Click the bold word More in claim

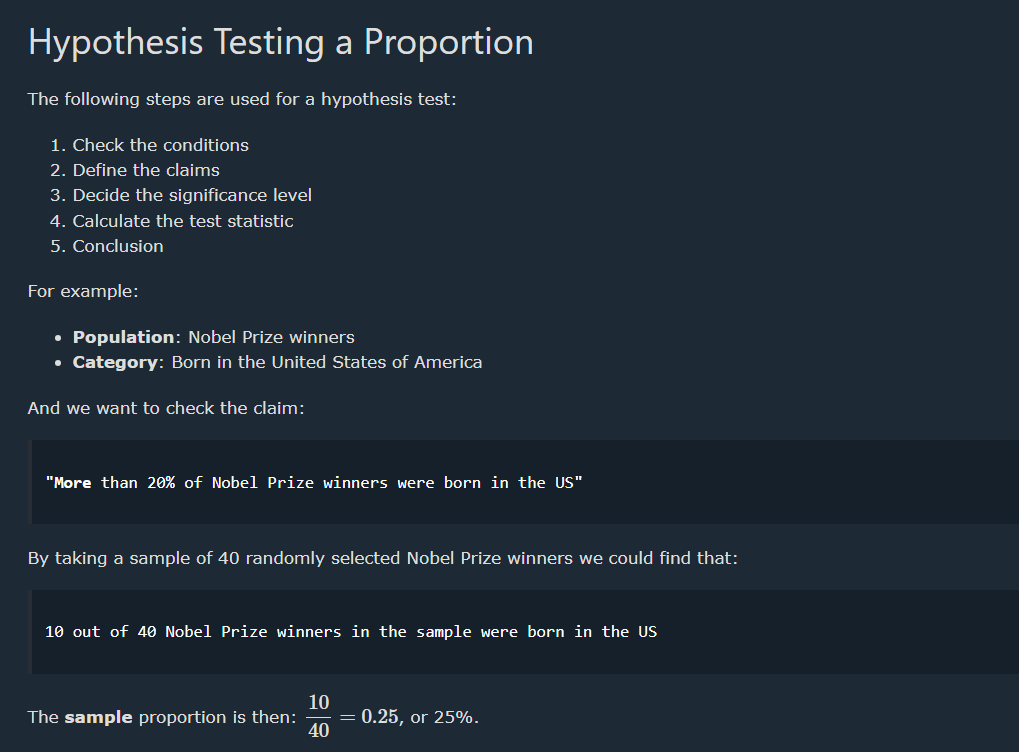coord(72,482)
